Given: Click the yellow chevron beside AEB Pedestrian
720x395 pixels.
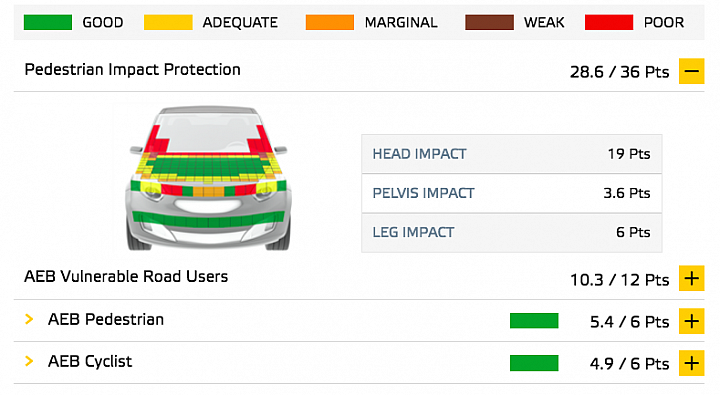Looking at the screenshot, I should 29,319.
